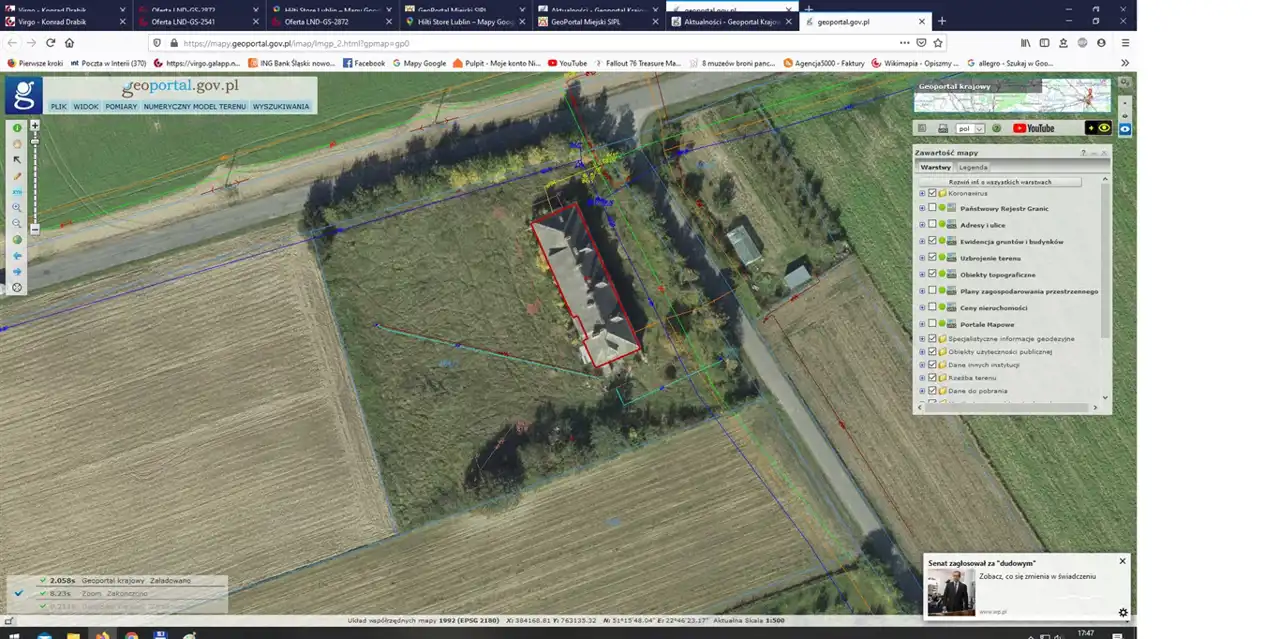Select the green info identify tool
Viewport: 1280px width, 639px height.
[x=17, y=128]
